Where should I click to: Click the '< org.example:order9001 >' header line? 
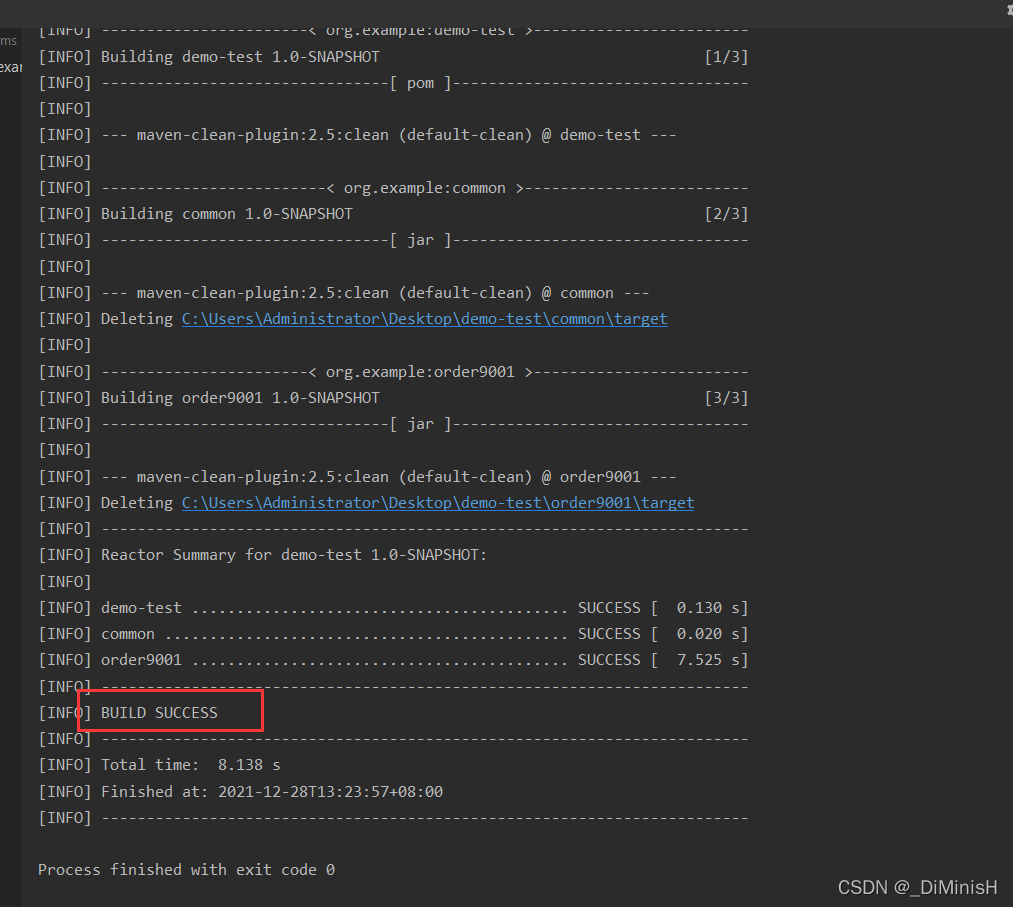[393, 372]
